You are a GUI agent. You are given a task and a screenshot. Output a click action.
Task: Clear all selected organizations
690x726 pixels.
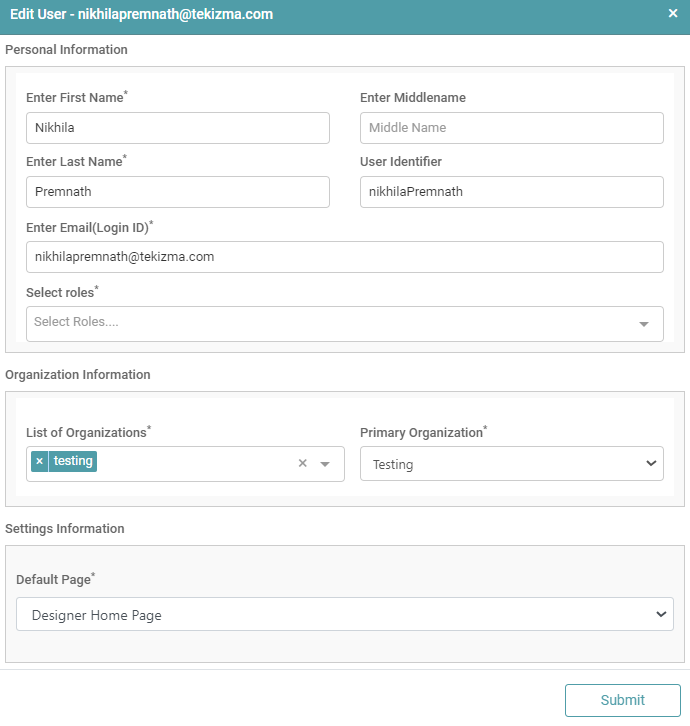(x=303, y=463)
